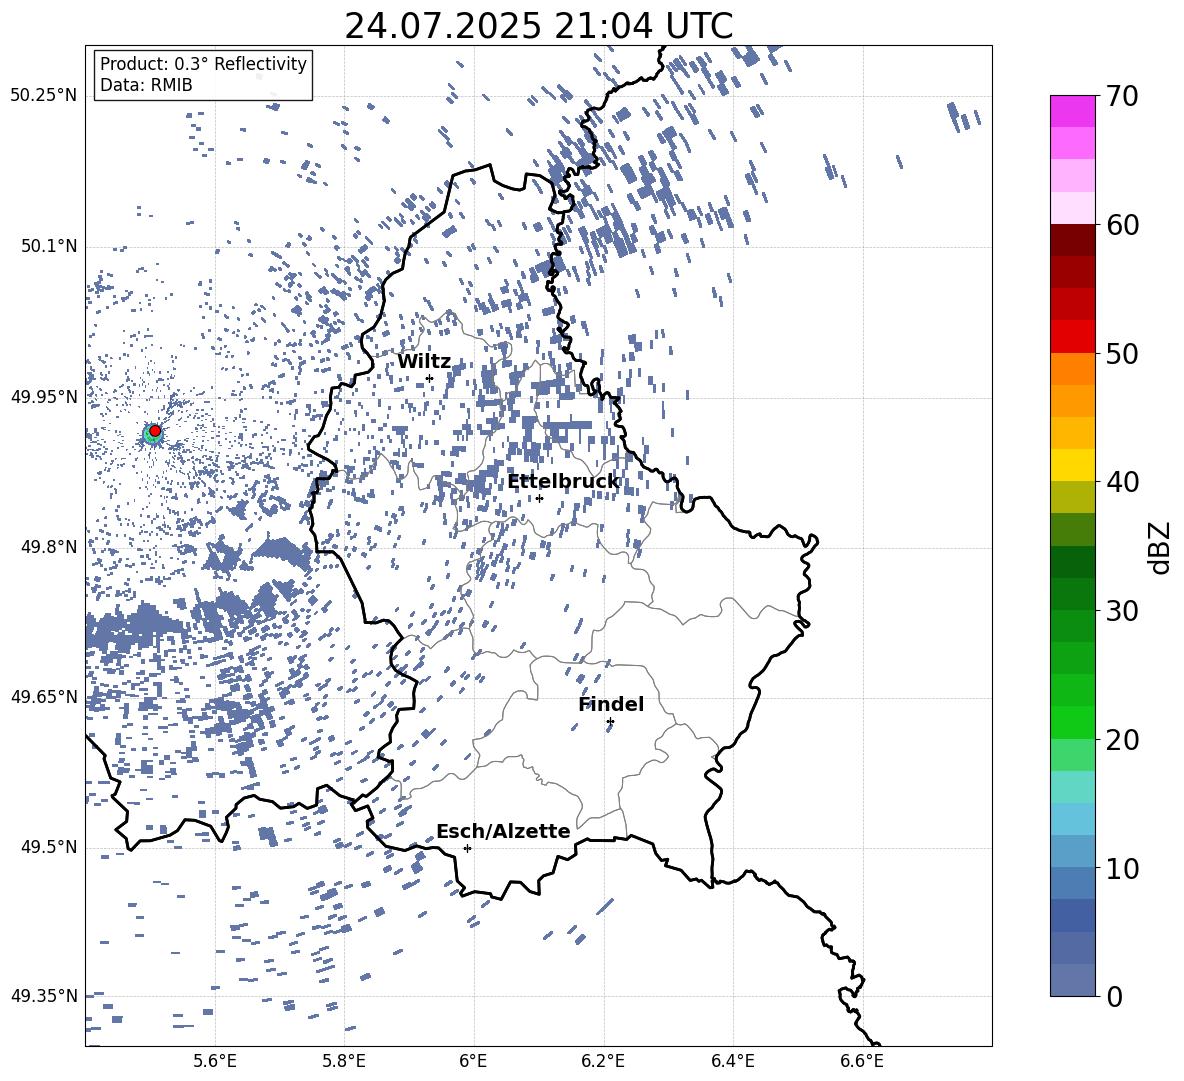Click the bright red swatch just above 50

pyautogui.click(x=1072, y=337)
